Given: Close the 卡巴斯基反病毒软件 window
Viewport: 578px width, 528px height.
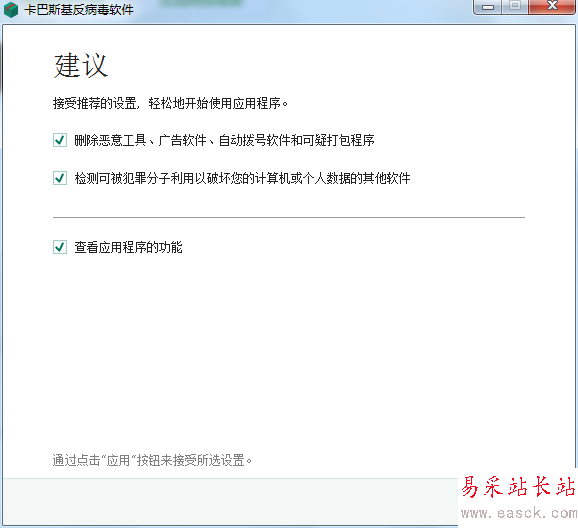Looking at the screenshot, I should 552,7.
